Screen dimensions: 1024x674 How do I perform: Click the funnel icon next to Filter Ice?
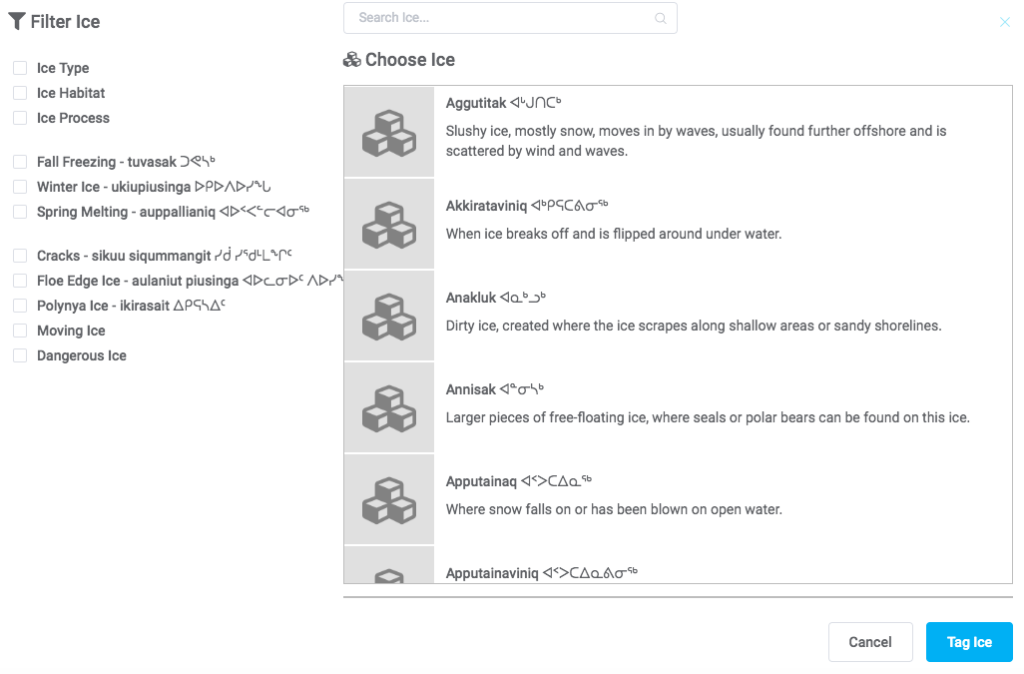tap(17, 21)
